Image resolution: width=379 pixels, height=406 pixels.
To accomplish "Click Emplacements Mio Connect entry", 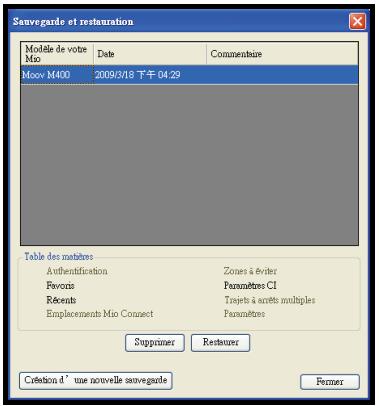I will click(100, 314).
